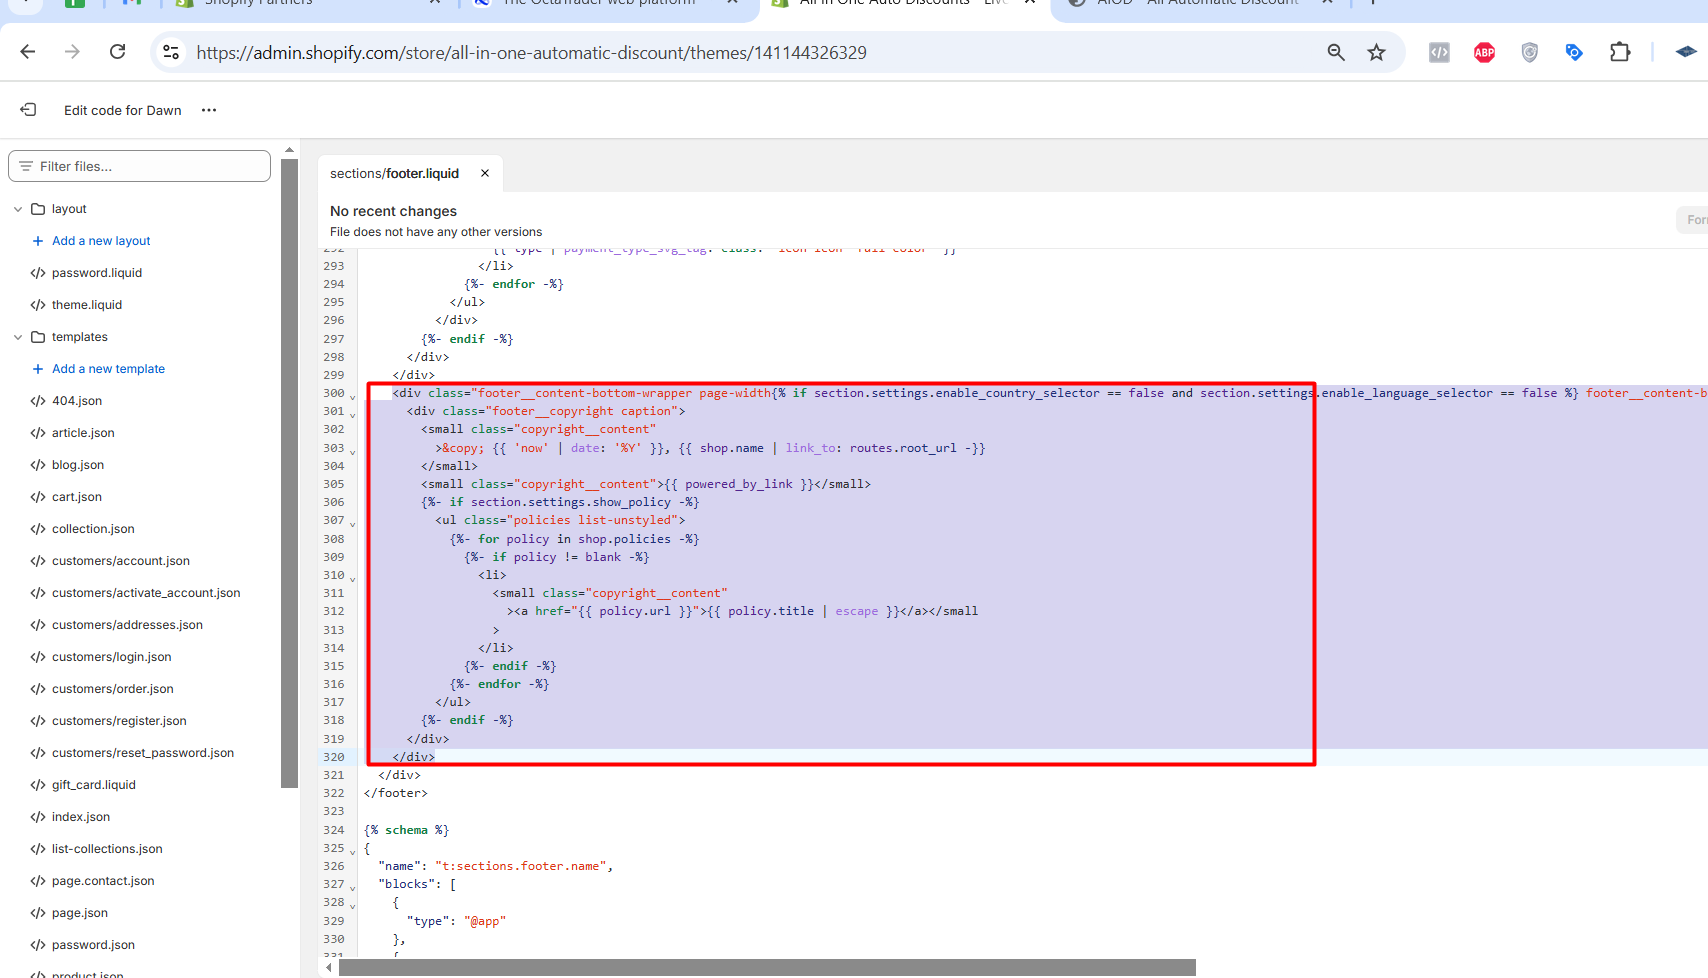The width and height of the screenshot is (1708, 978).
Task: Click the 'No recent changes' heading
Action: click(x=393, y=211)
